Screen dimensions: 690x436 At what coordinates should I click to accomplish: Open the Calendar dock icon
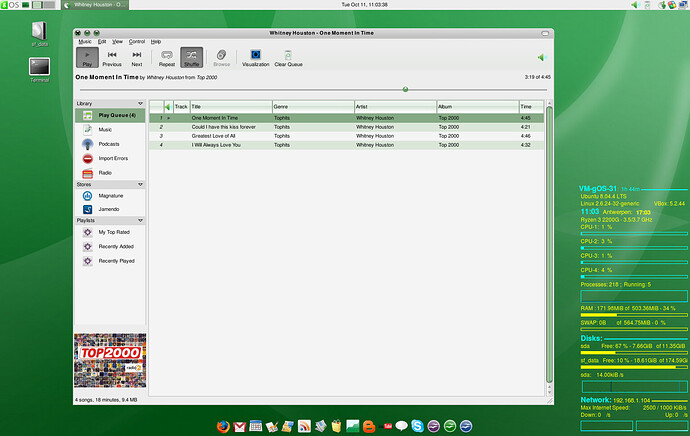pyautogui.click(x=256, y=426)
